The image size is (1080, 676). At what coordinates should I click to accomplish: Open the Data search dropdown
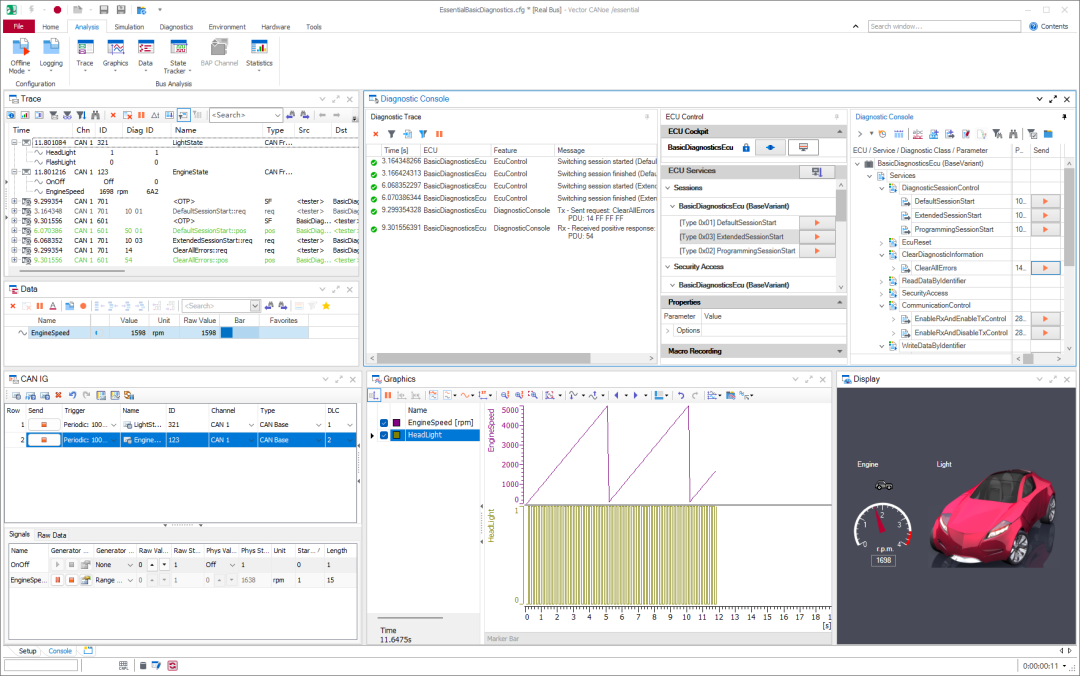(x=255, y=306)
